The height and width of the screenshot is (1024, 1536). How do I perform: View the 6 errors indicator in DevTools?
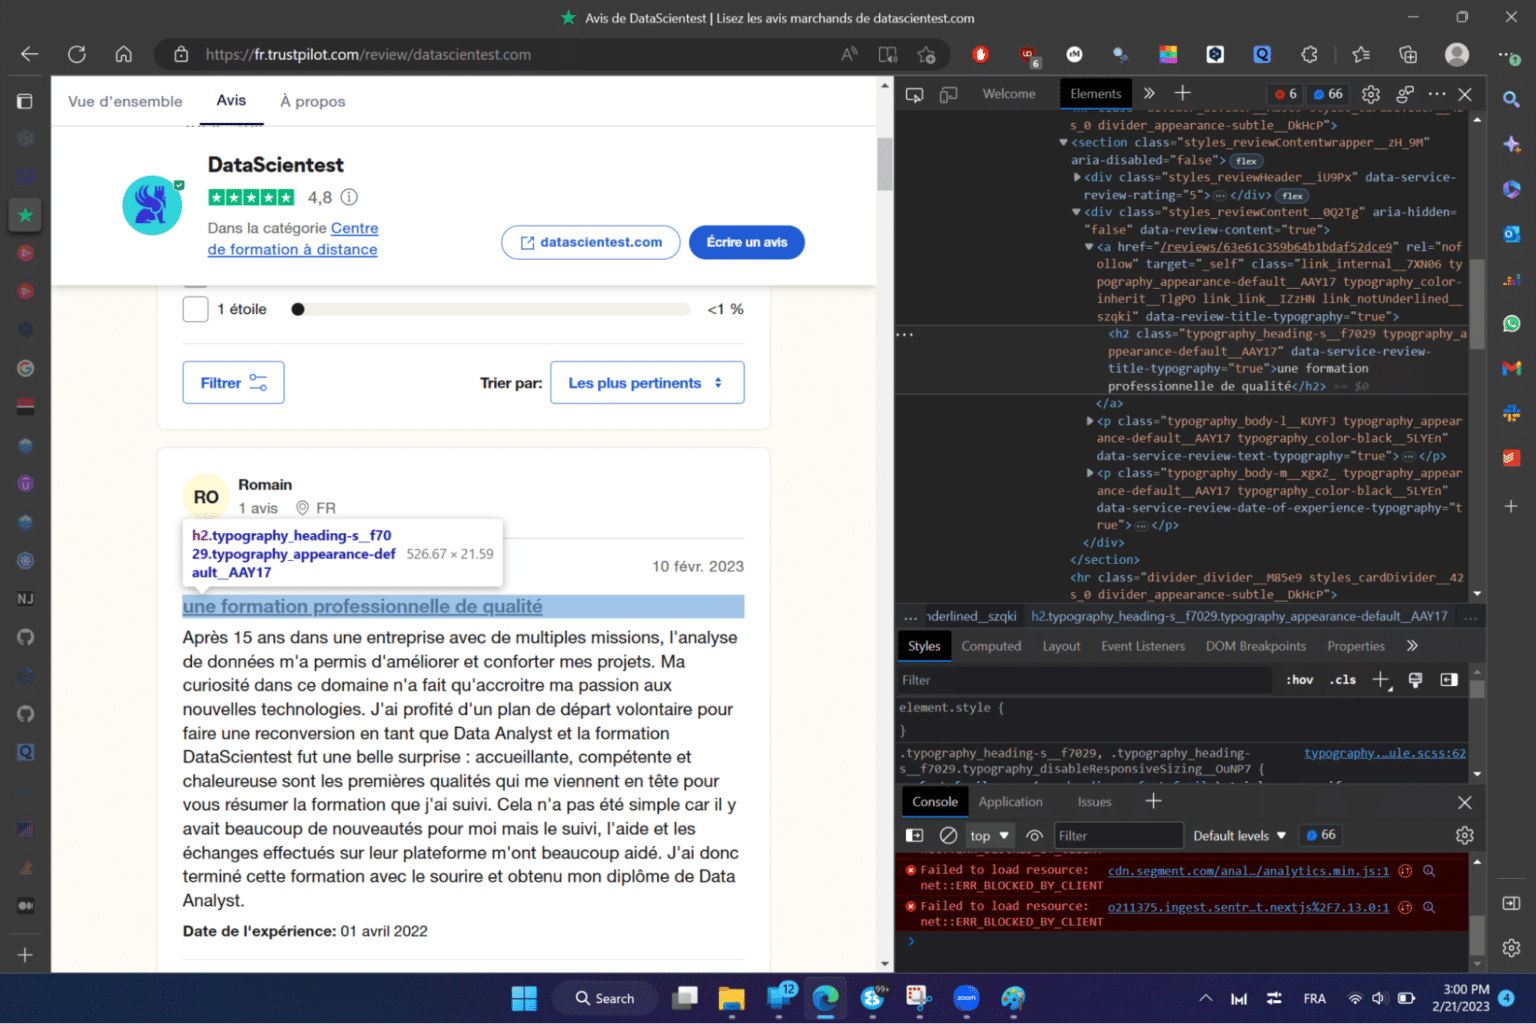pos(1285,93)
